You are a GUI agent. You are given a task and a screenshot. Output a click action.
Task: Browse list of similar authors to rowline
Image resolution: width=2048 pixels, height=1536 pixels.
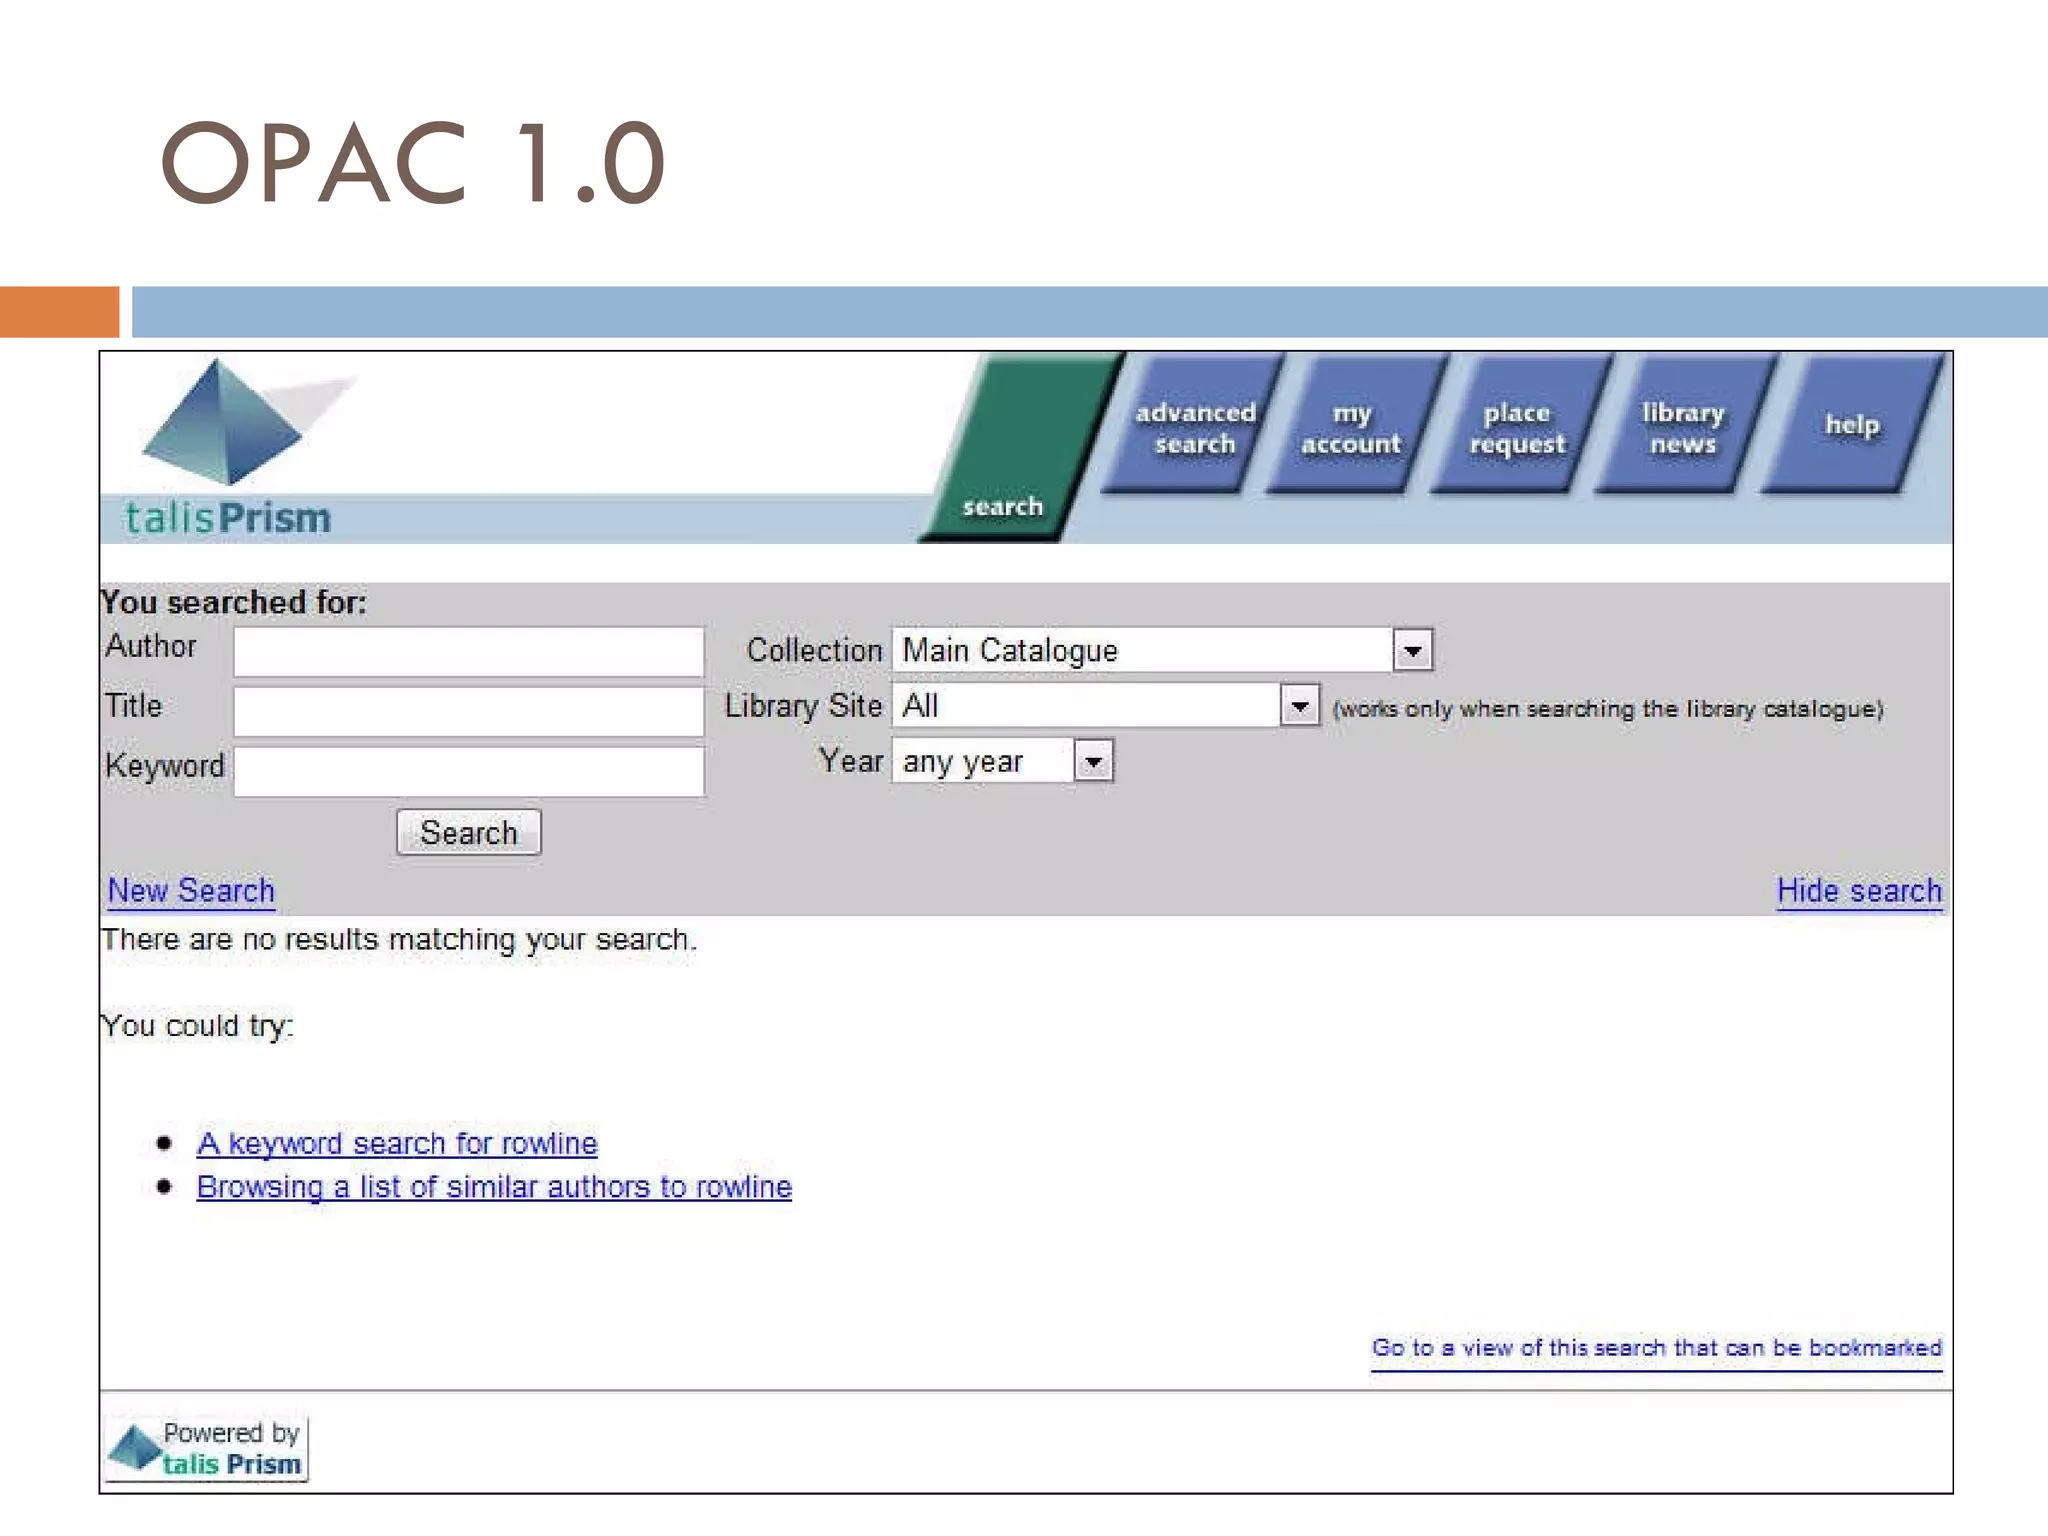pyautogui.click(x=494, y=1187)
